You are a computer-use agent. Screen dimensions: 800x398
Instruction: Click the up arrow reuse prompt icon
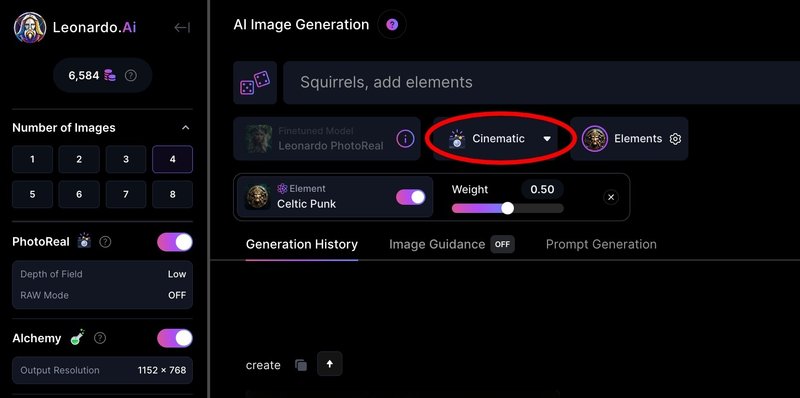tap(330, 364)
